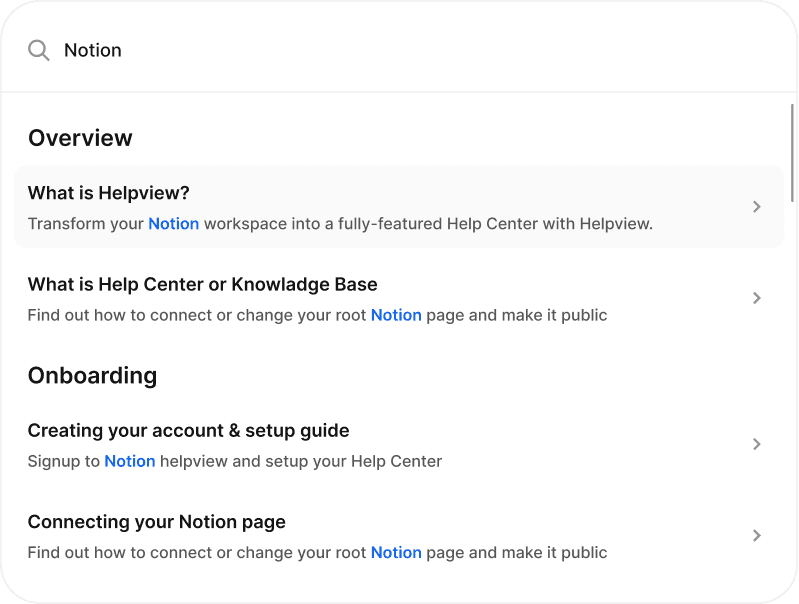Click the "Onboarding" section heading
799x604 pixels.
(92, 376)
